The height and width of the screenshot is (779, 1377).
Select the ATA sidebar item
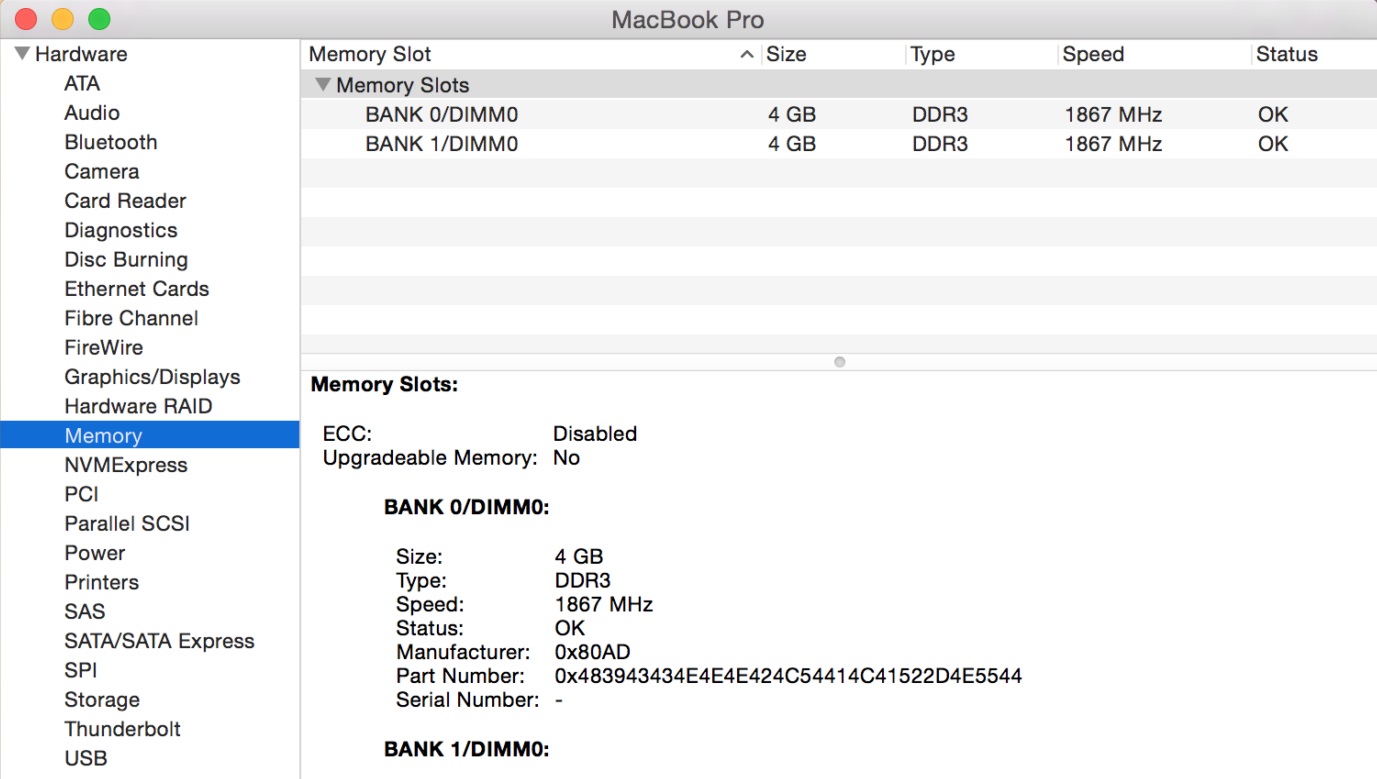(x=82, y=83)
